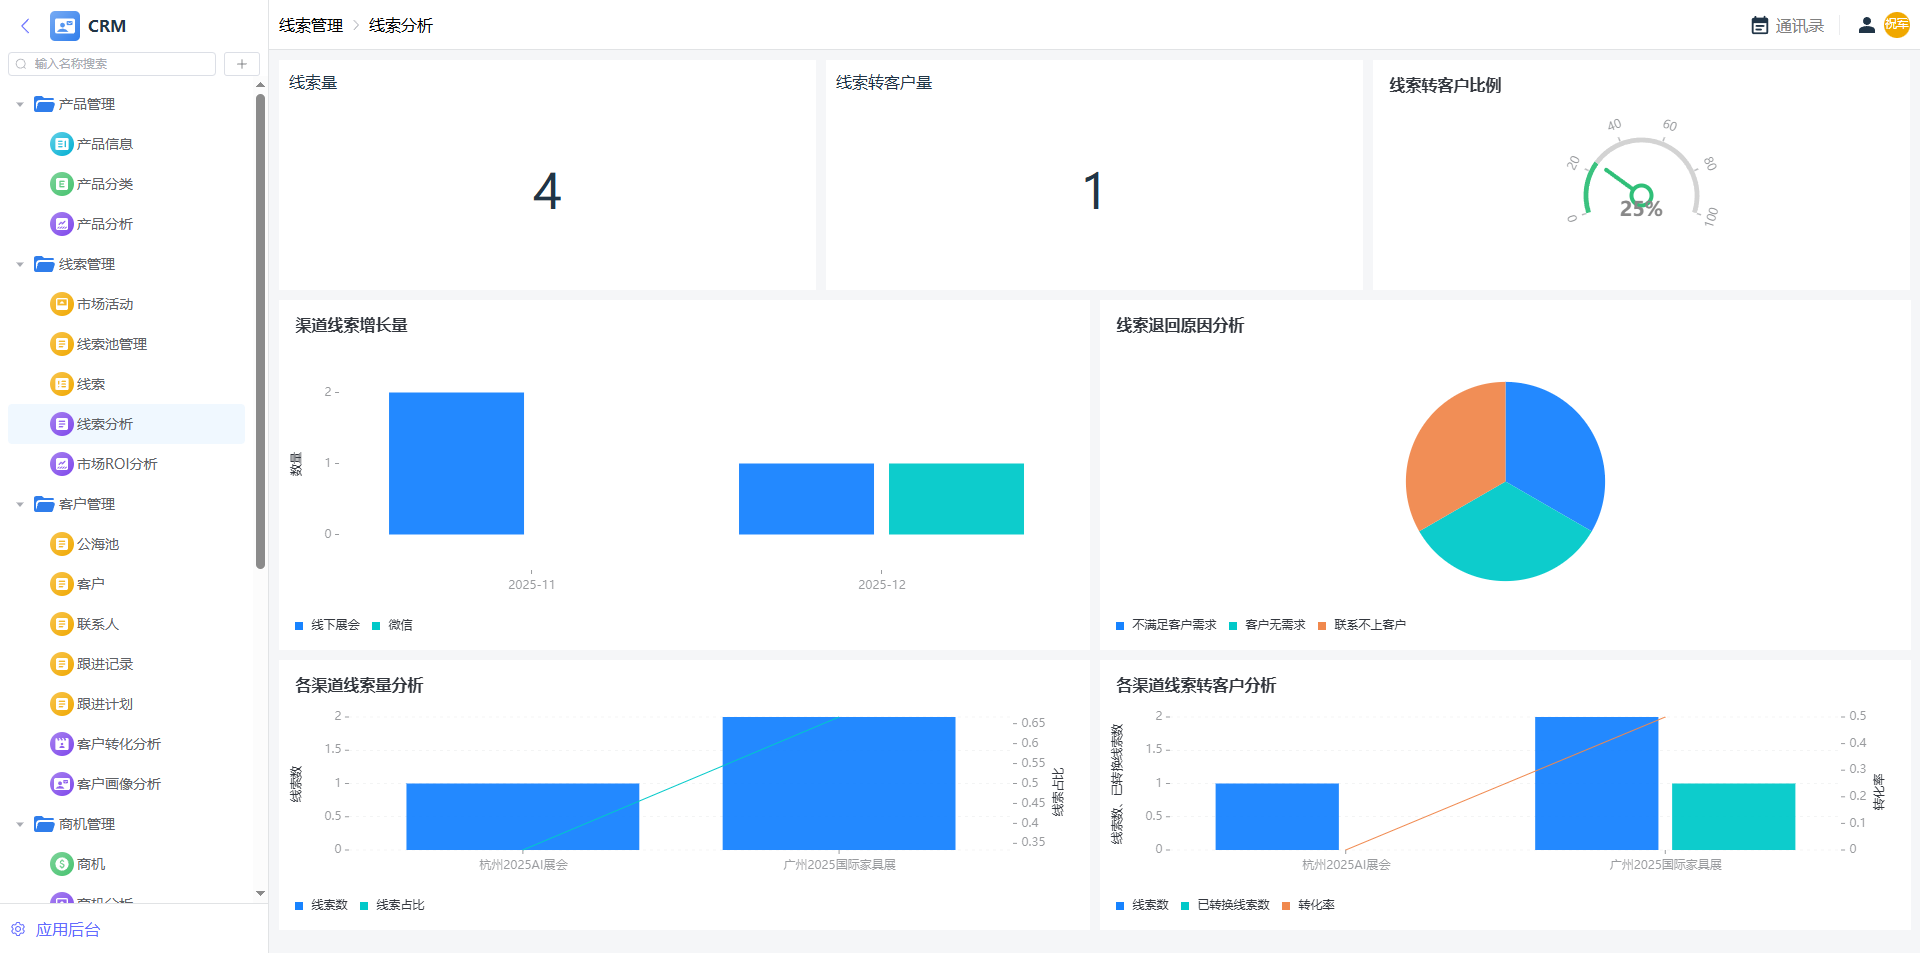Collapse the 产品管理 folder
The height and width of the screenshot is (953, 1920).
tap(20, 104)
